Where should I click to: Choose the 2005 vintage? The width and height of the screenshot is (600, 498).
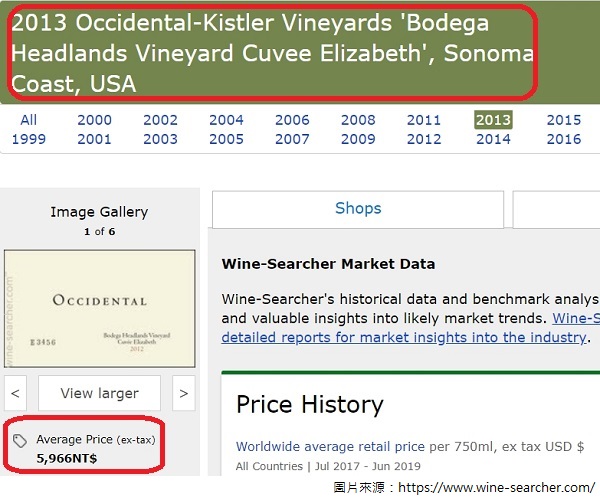coord(226,139)
